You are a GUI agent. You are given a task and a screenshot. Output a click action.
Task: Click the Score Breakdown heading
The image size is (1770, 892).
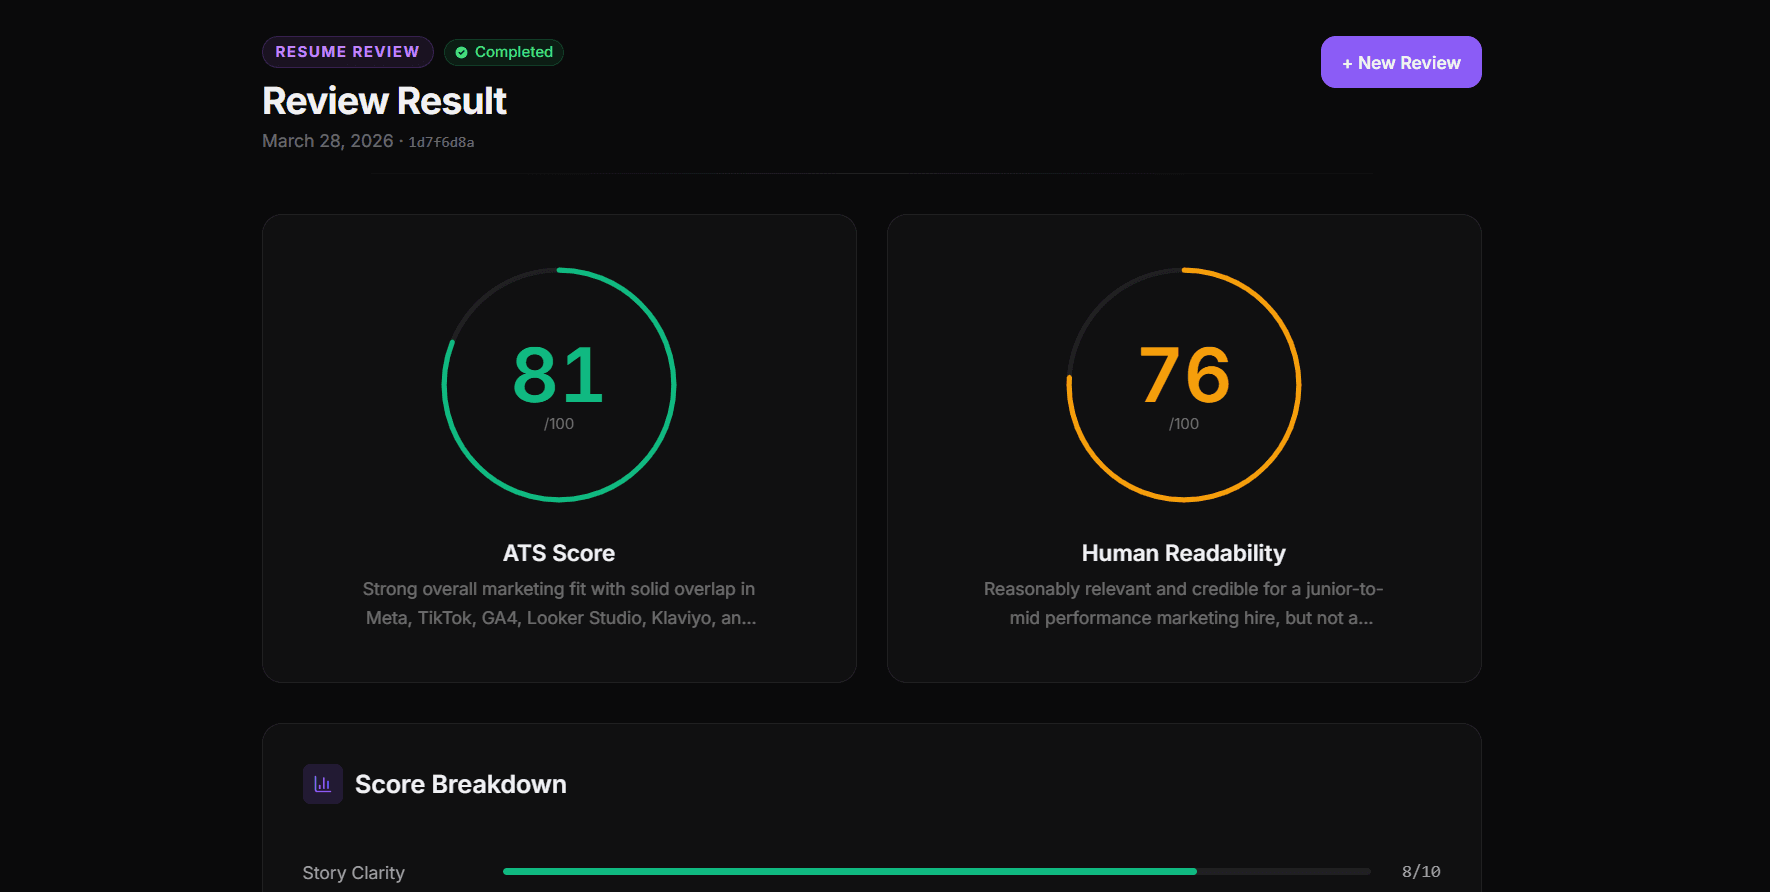(461, 784)
